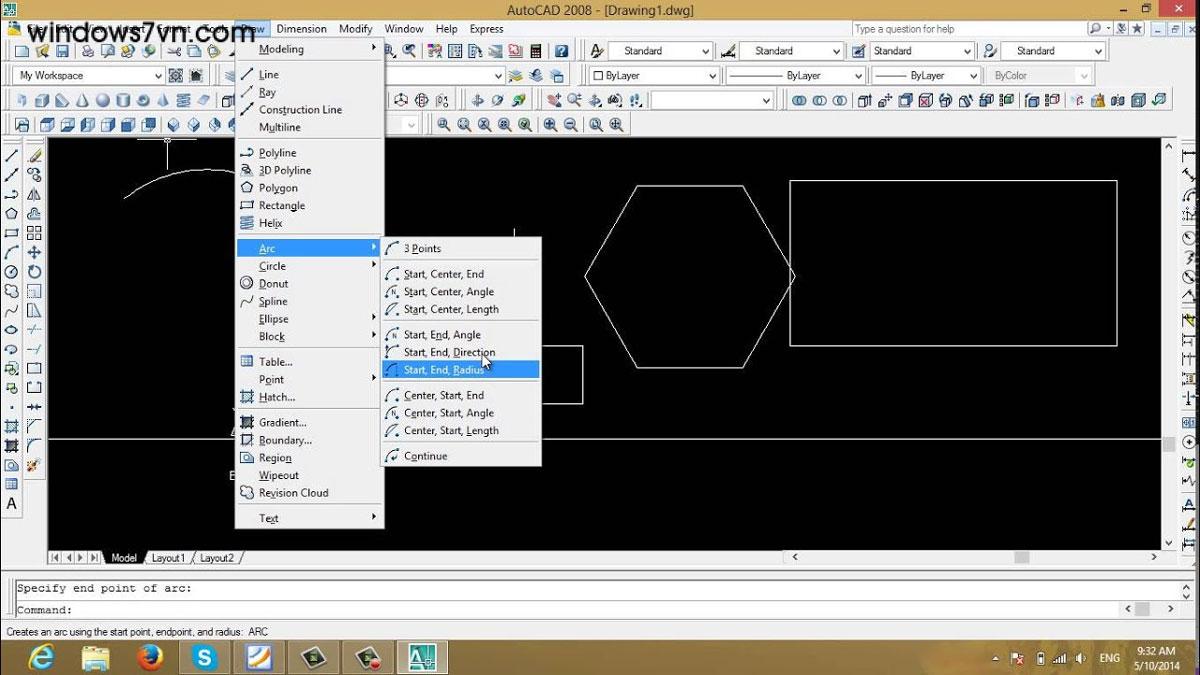Select the Rectangle tool in left toolbar
This screenshot has width=1200, height=675.
12,232
